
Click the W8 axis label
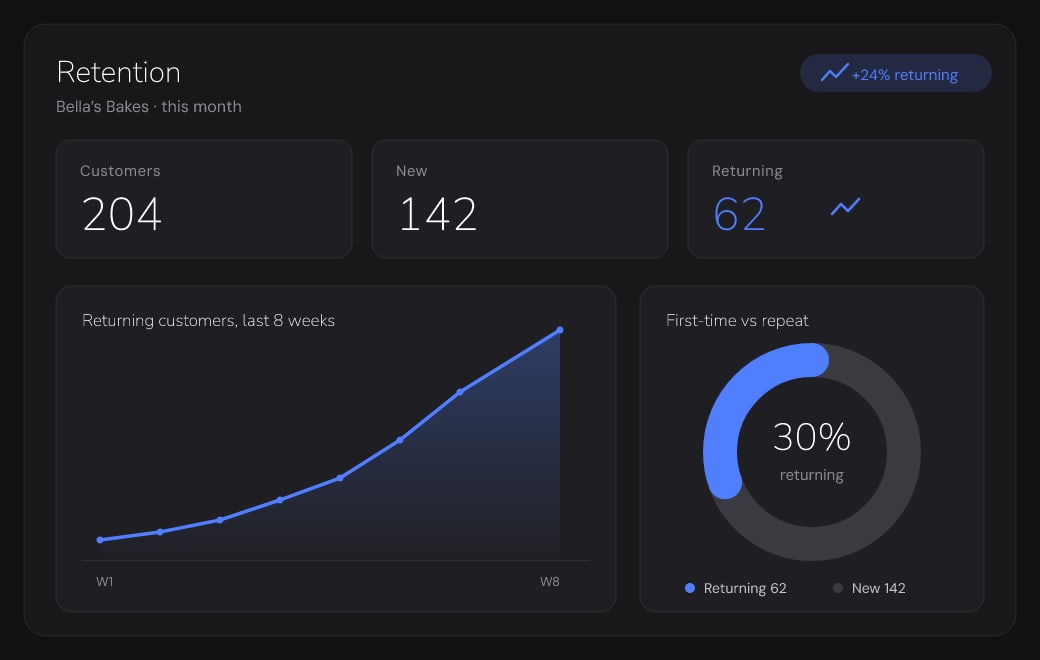(x=550, y=582)
